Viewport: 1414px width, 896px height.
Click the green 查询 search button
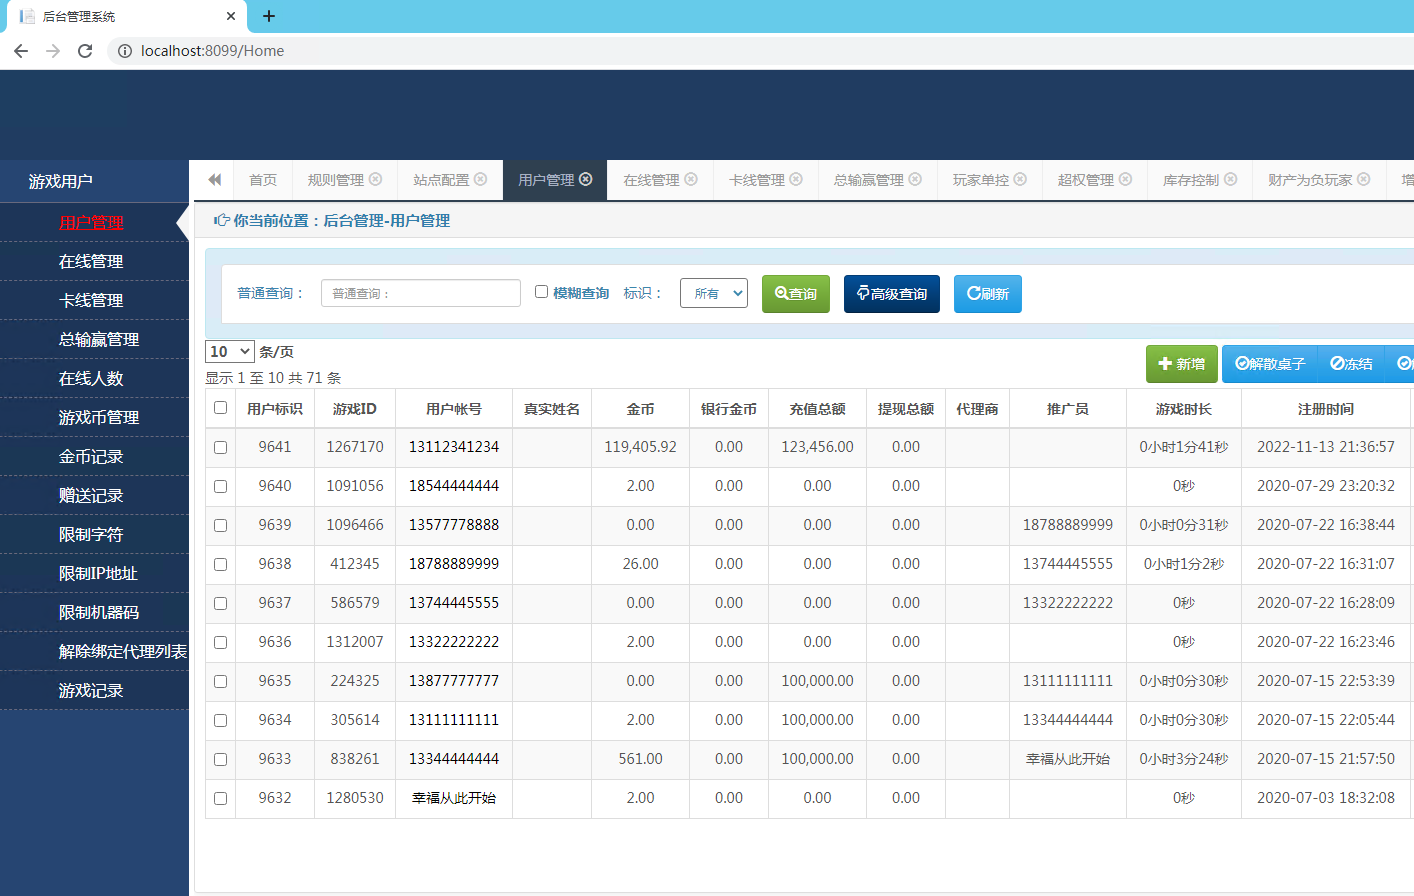tap(796, 294)
